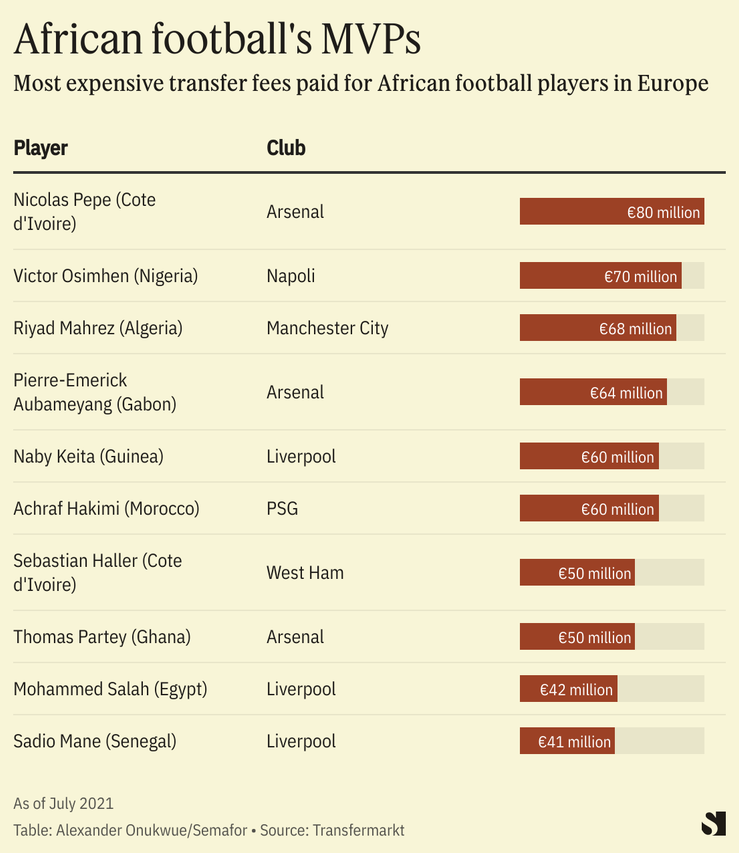Select Mohammed Salah (Egypt) row label
This screenshot has height=853, width=739.
[x=109, y=689]
